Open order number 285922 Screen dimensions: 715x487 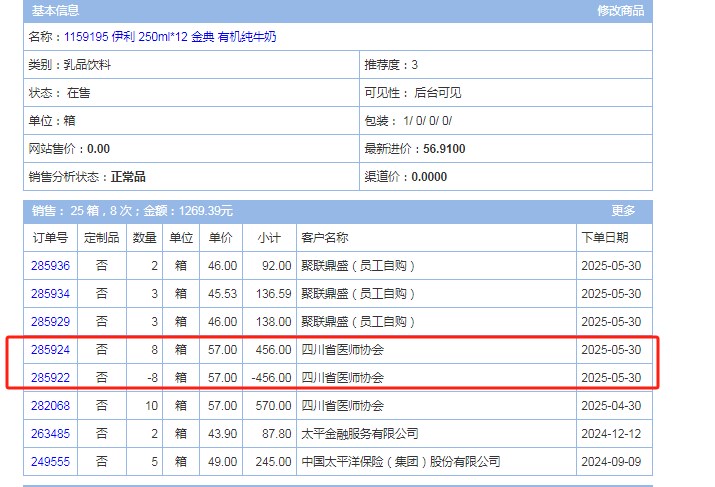click(51, 378)
